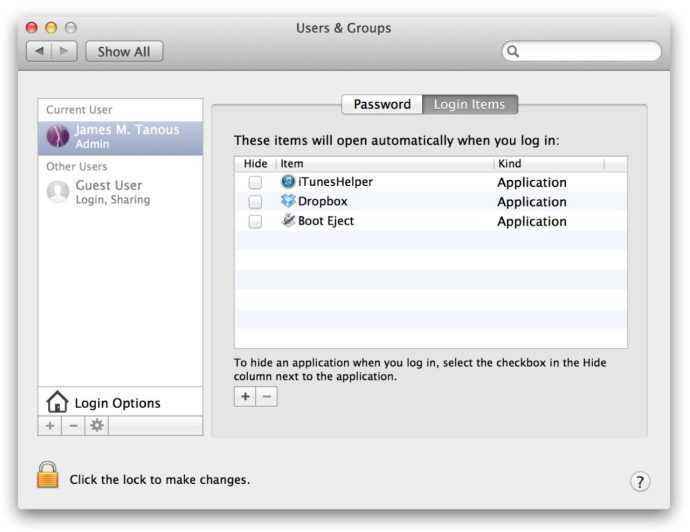Select the Guest User avatar icon
Screen dimensions: 690x532
point(58,191)
